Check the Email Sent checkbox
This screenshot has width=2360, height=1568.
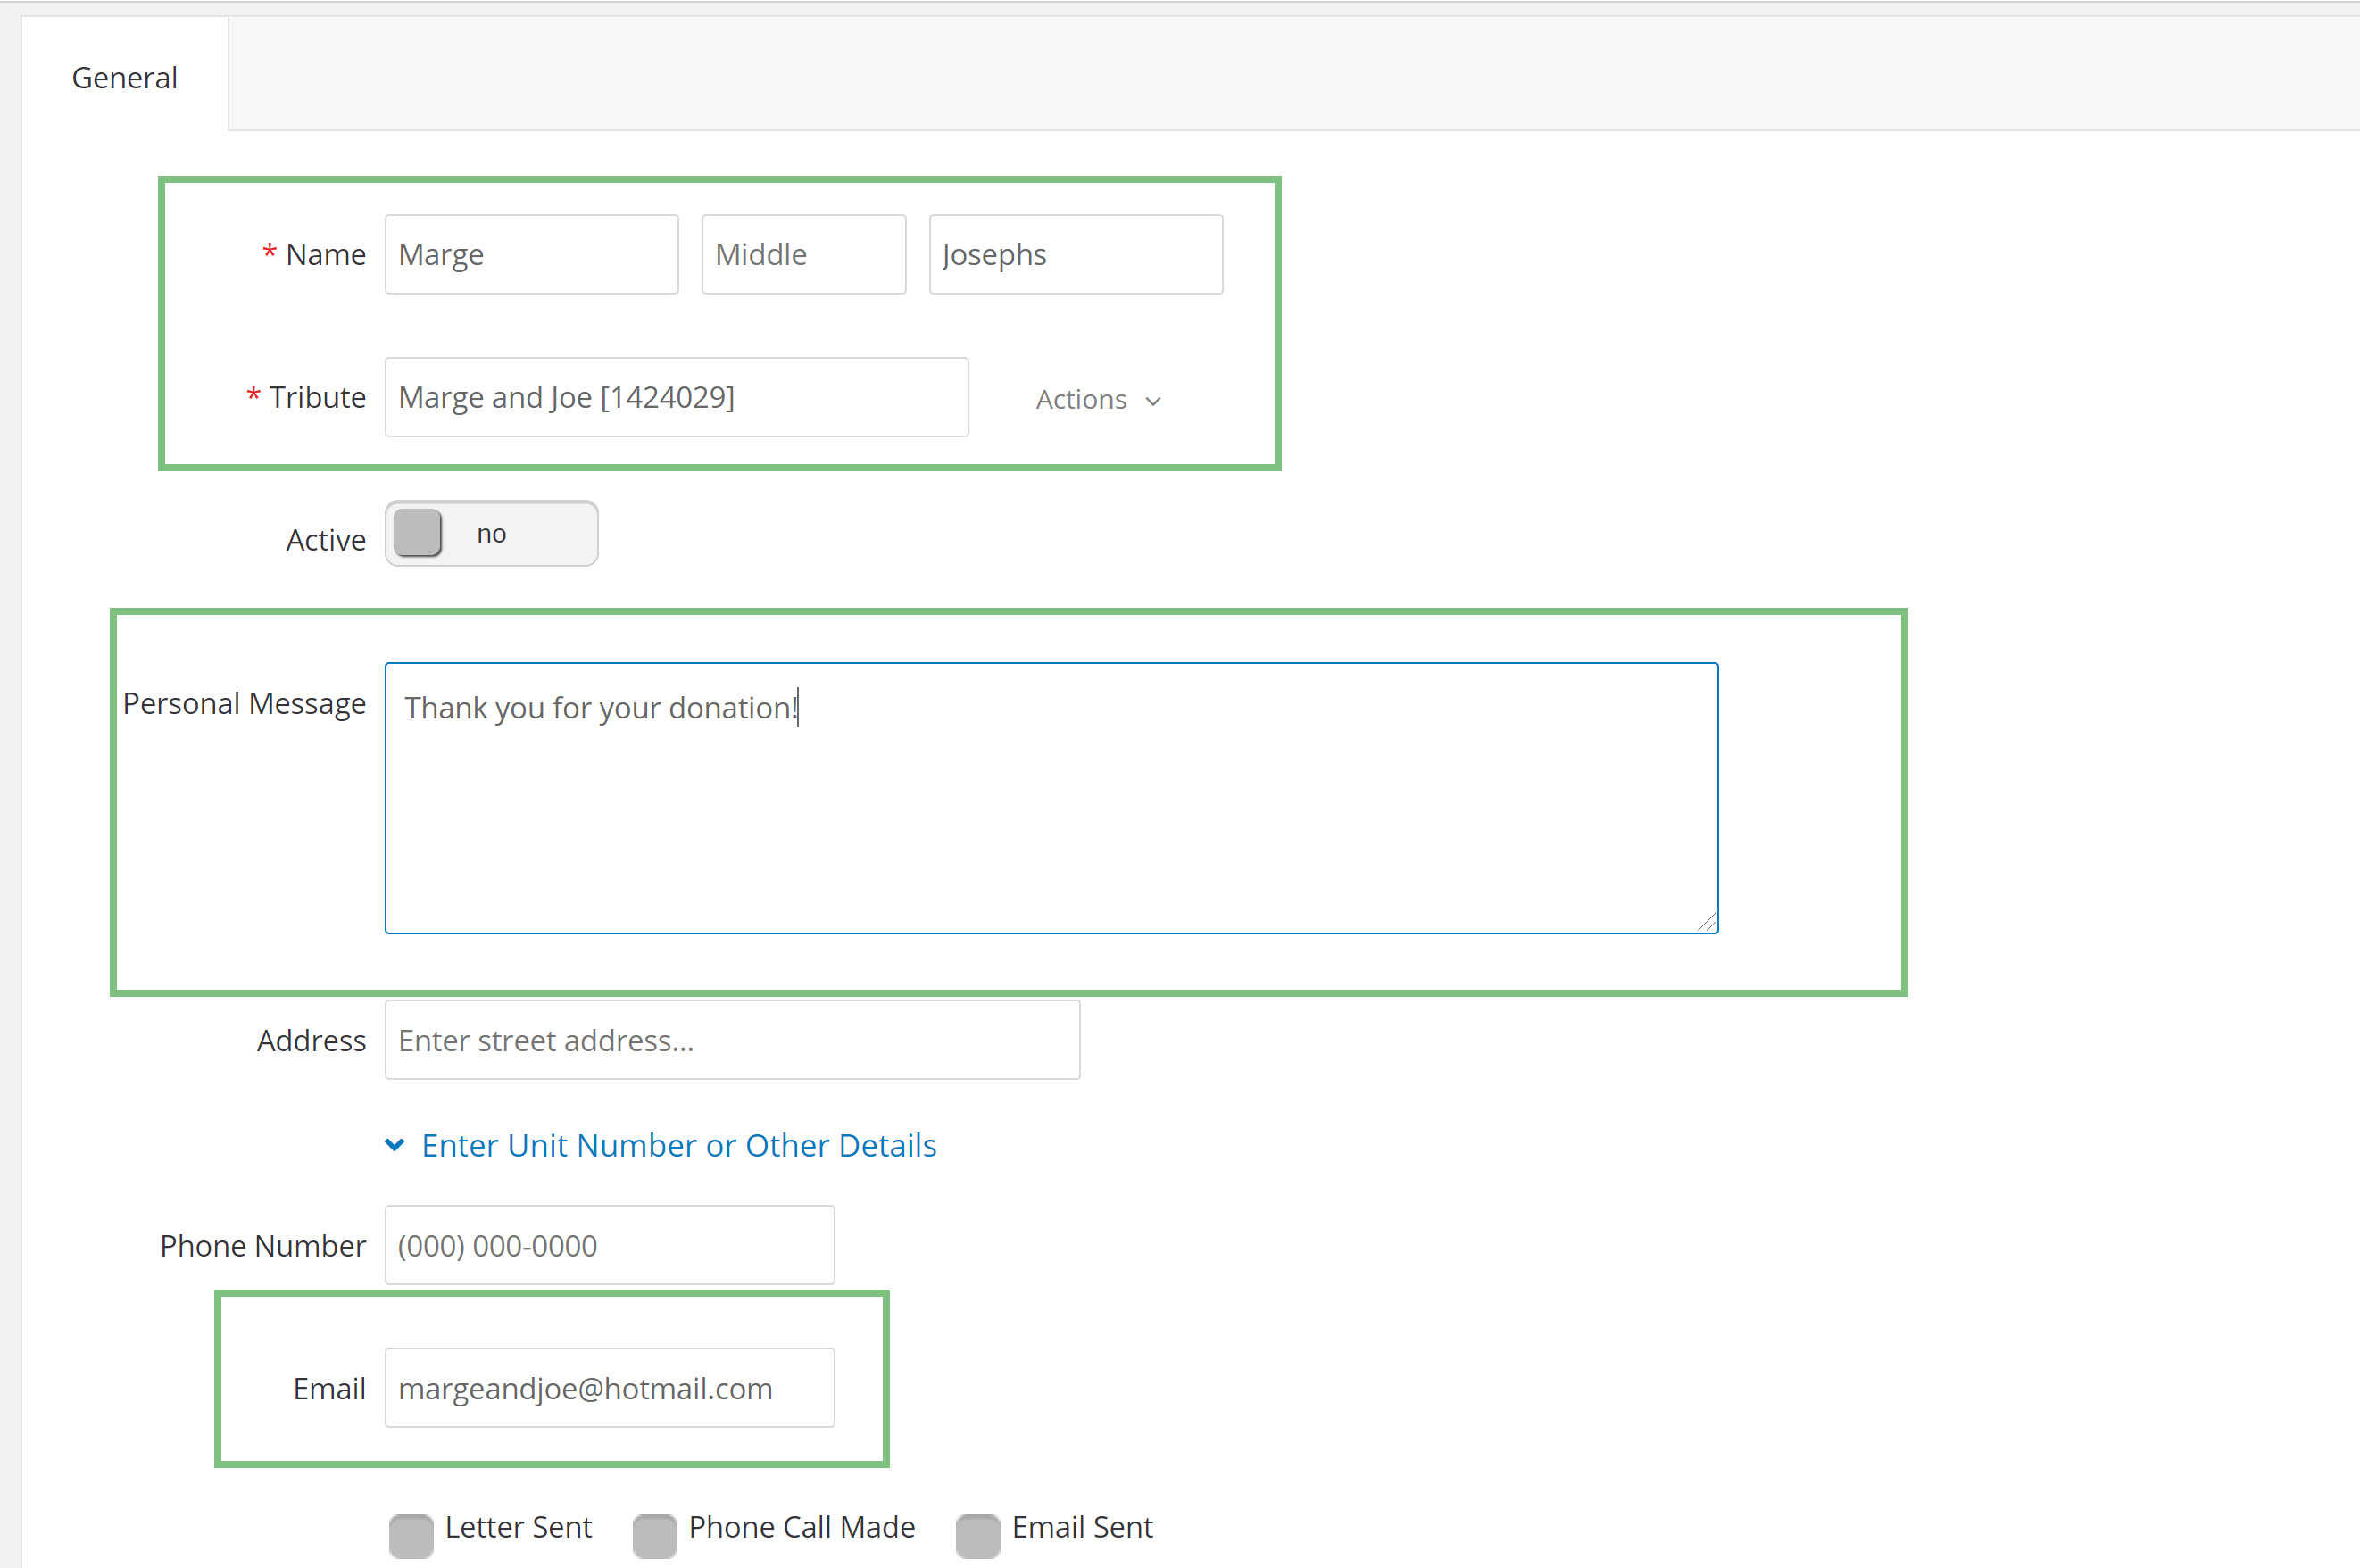pyautogui.click(x=978, y=1535)
